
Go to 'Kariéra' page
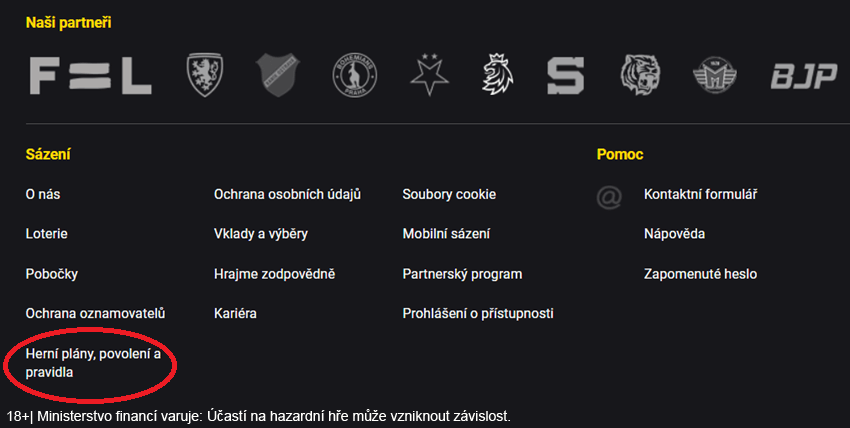click(x=235, y=314)
